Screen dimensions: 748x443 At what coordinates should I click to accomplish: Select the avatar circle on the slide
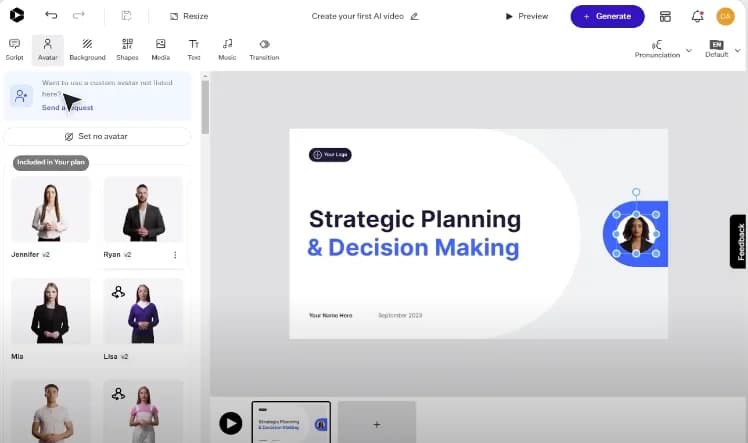(x=636, y=234)
